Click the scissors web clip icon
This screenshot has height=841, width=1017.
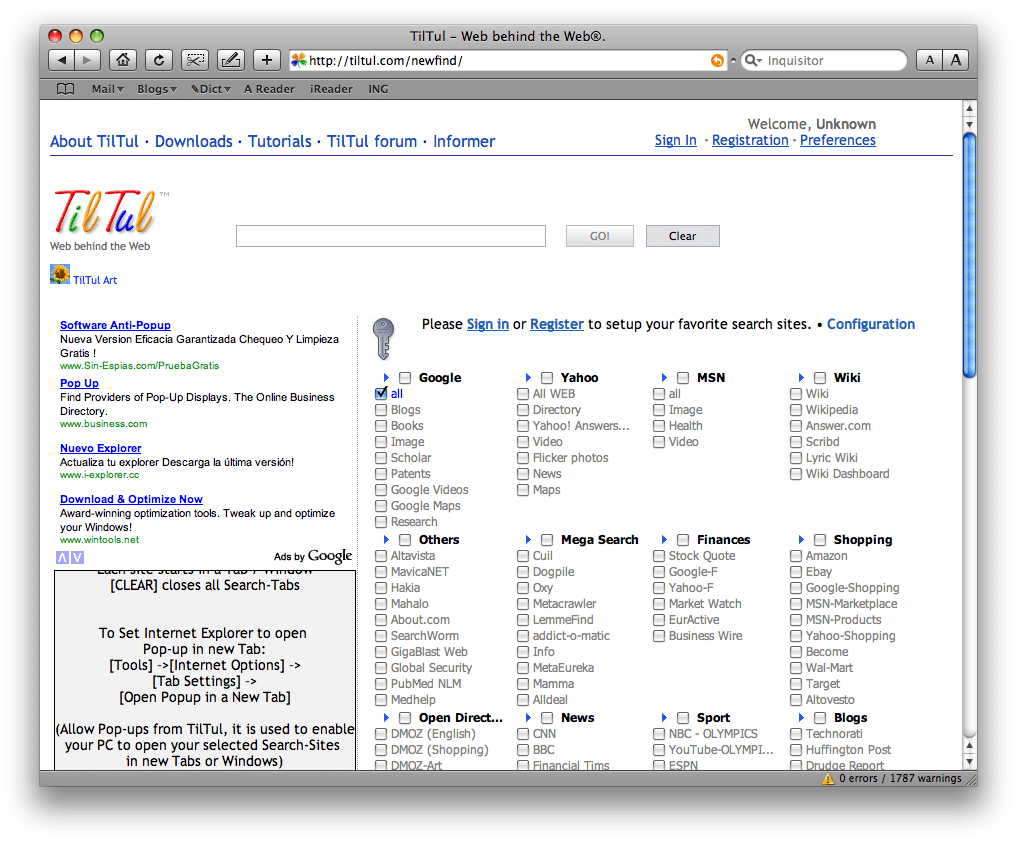tap(195, 60)
